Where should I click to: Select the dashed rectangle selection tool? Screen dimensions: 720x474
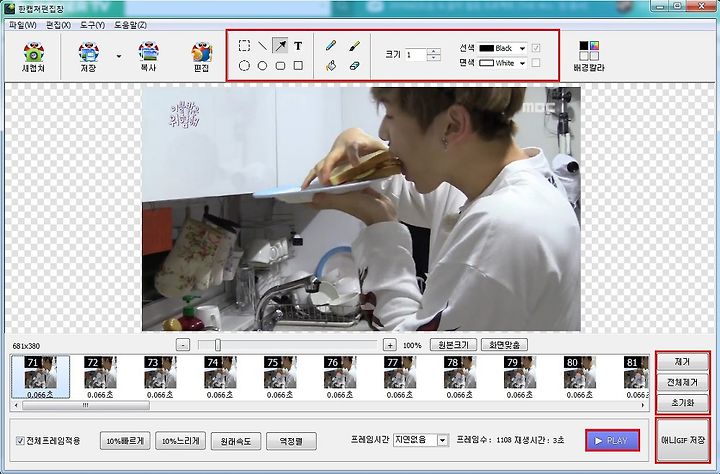[x=244, y=45]
